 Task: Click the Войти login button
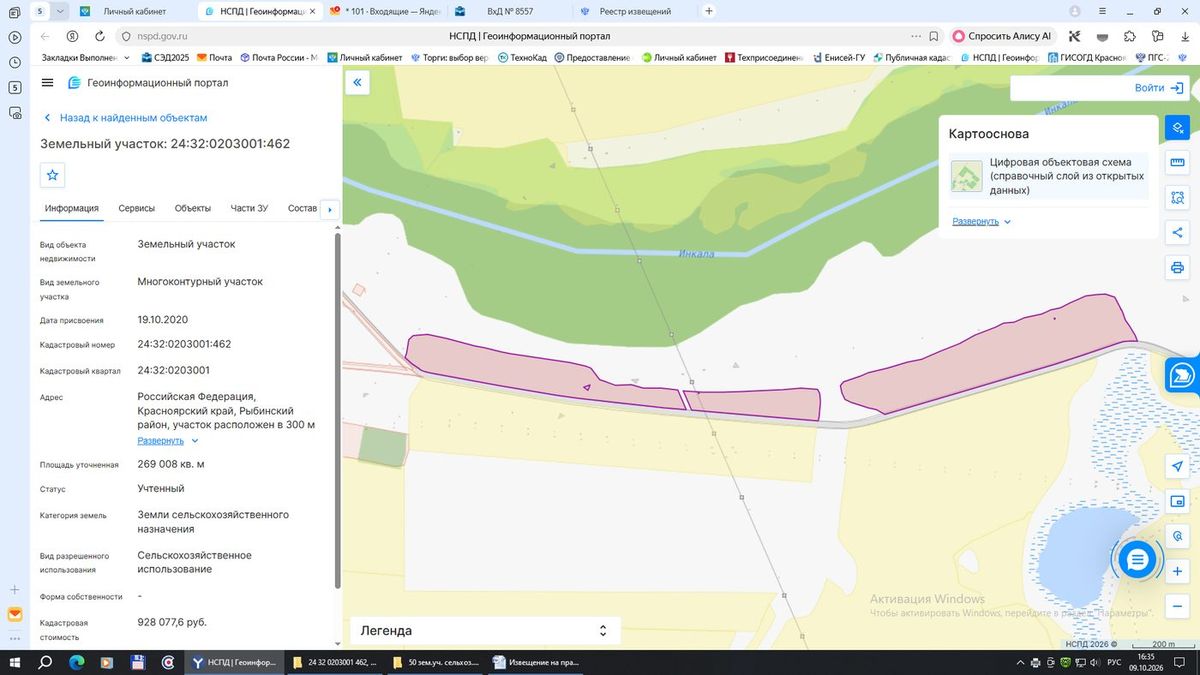click(1159, 88)
